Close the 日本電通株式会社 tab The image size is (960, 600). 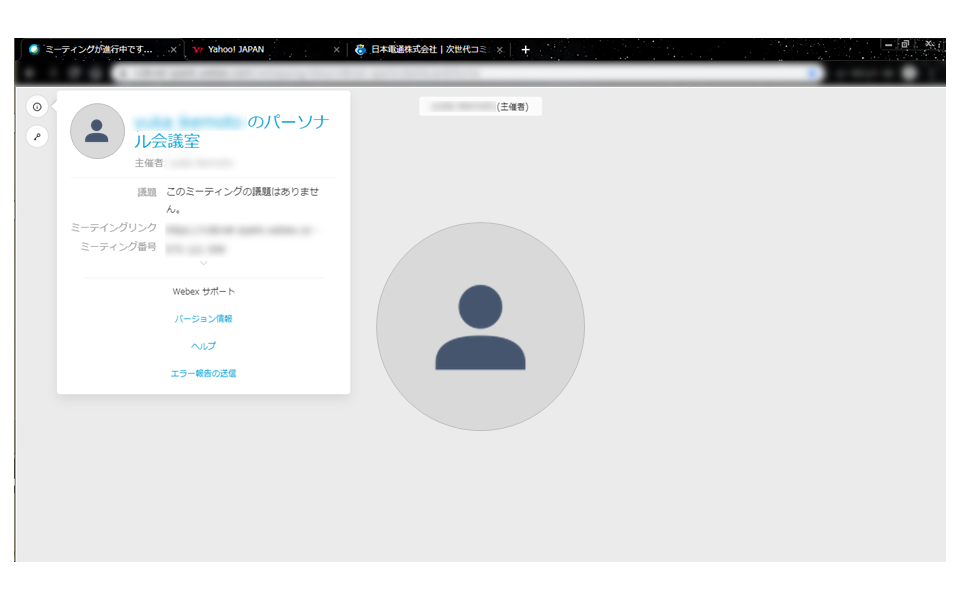pyautogui.click(x=500, y=50)
